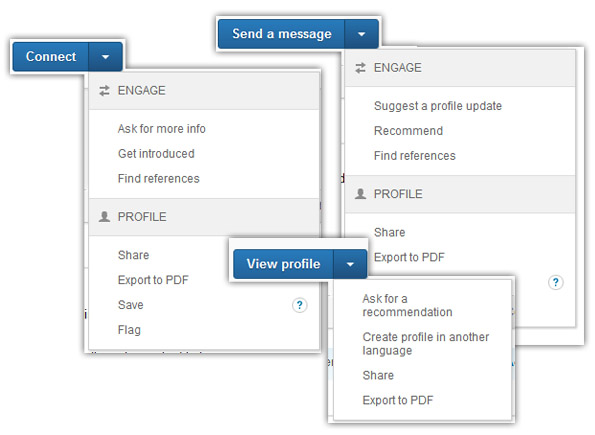The image size is (595, 435).
Task: Choose Ask for a recommendation
Action: (407, 305)
